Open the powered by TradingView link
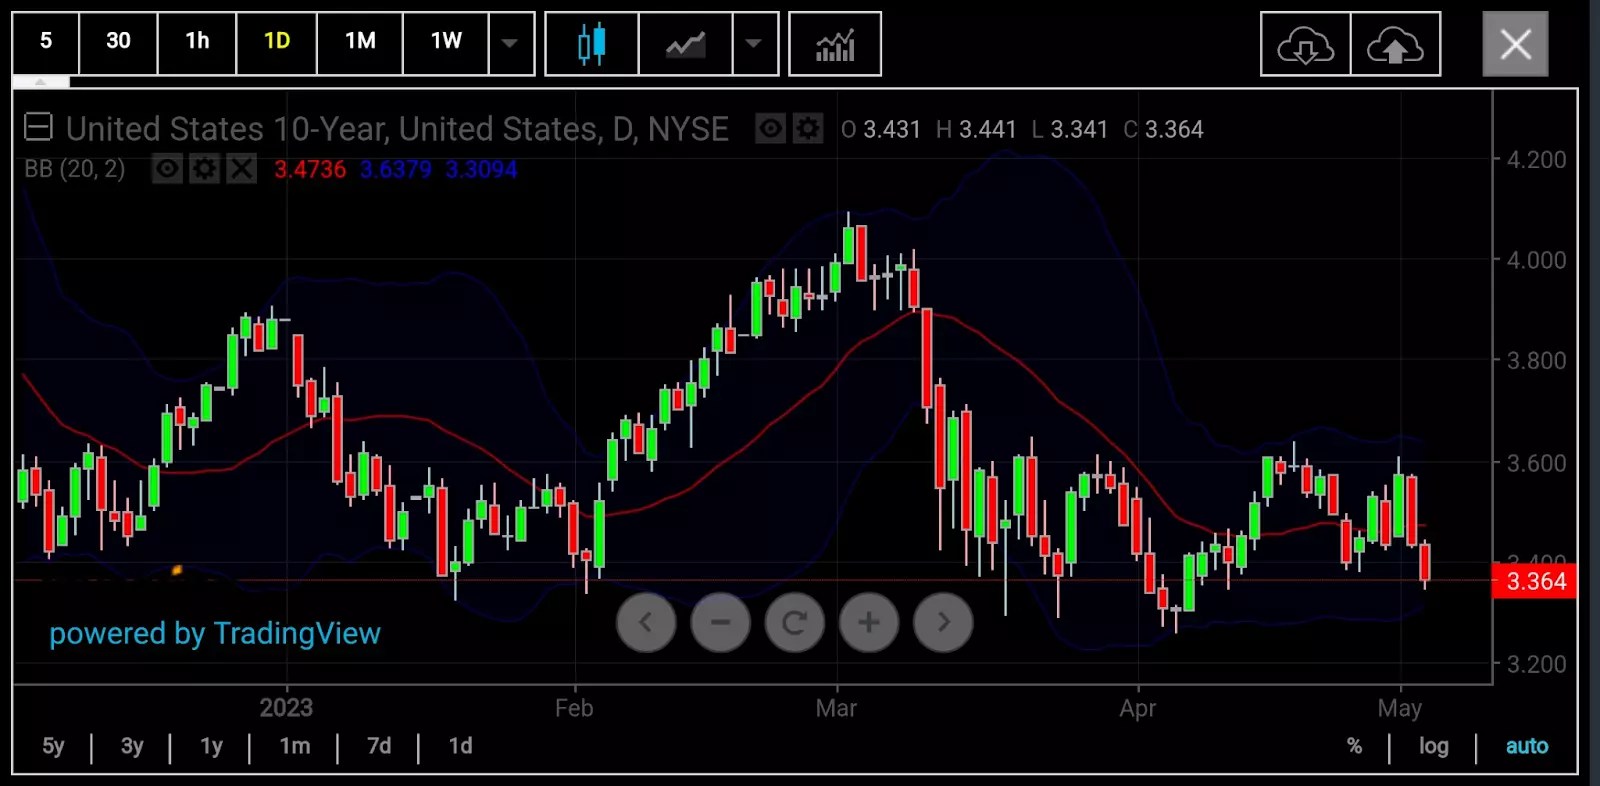The height and width of the screenshot is (786, 1600). (x=215, y=633)
